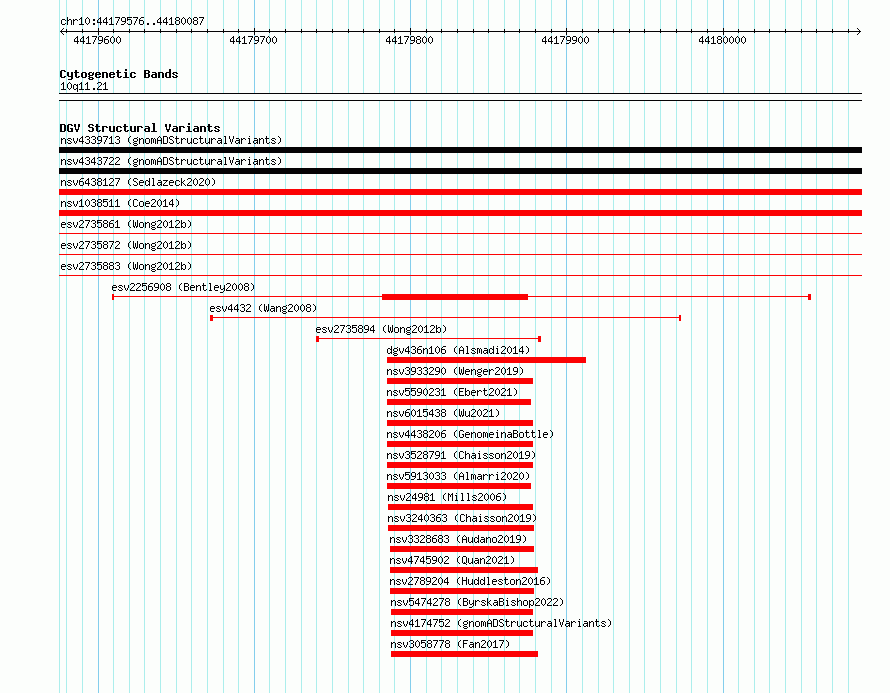Click the 44180000 ruler label
Viewport: 890px width, 693px height.
coord(722,40)
